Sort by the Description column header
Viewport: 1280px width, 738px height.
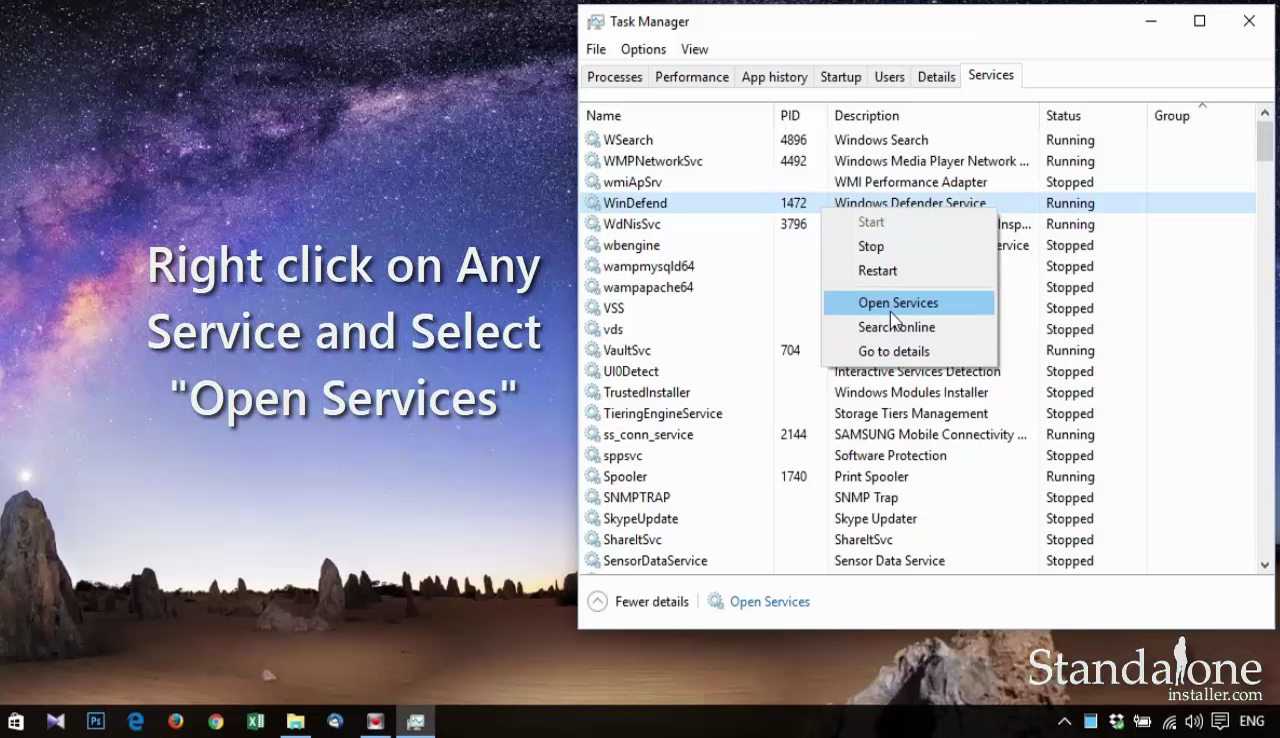[x=934, y=116]
